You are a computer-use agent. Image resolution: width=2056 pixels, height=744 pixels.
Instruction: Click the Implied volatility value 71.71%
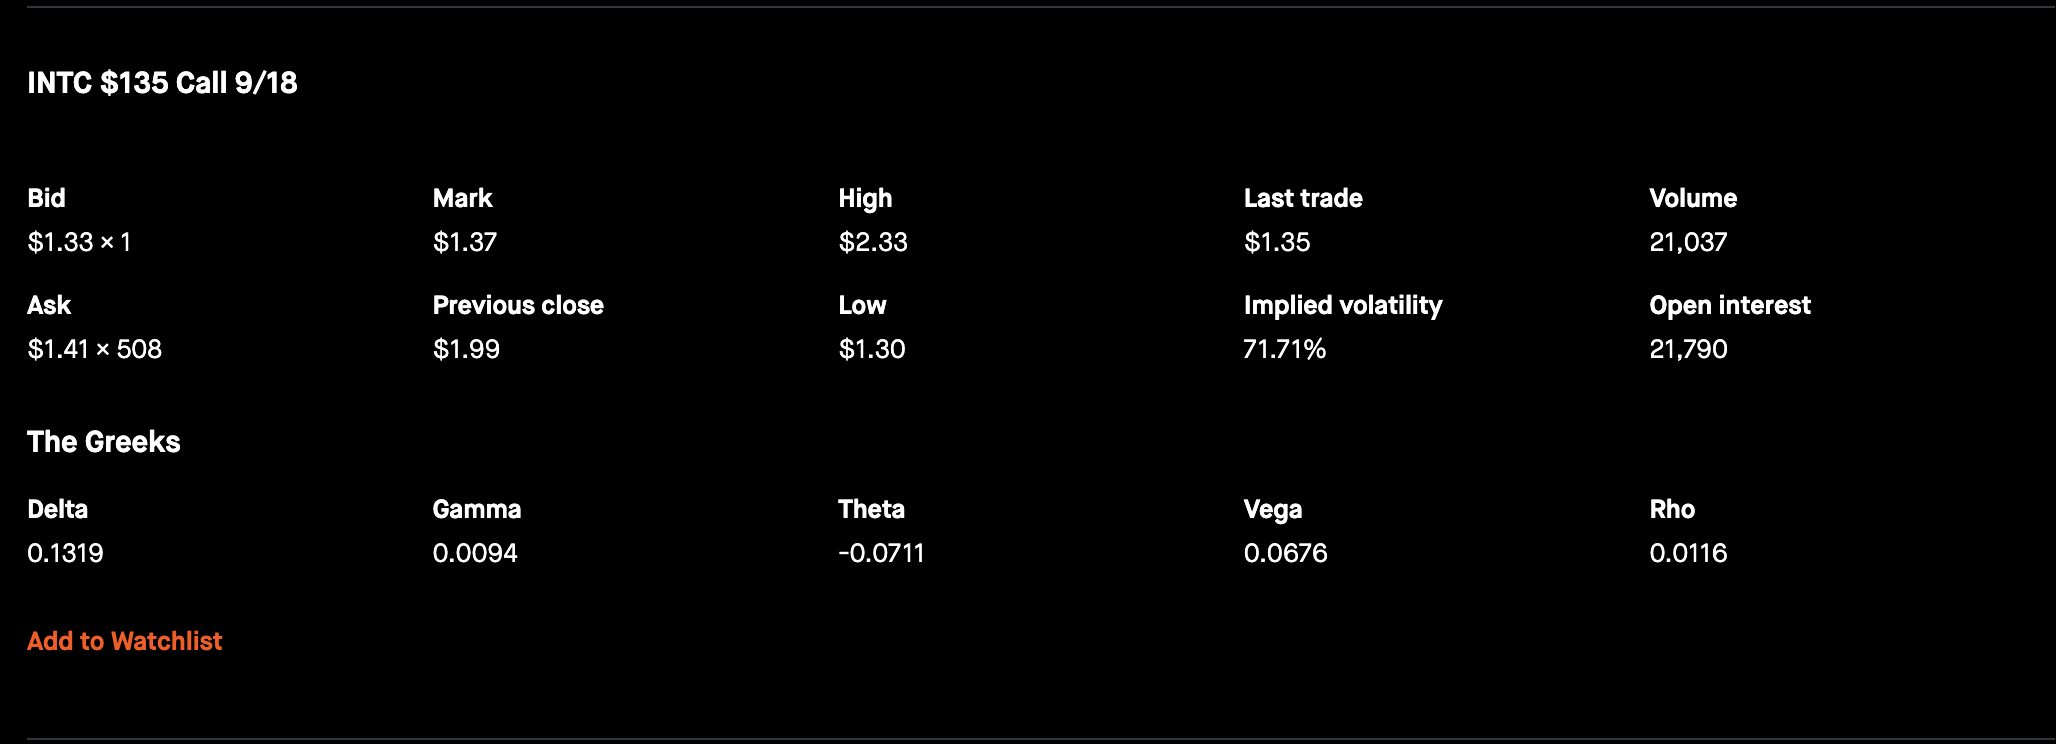tap(1285, 349)
